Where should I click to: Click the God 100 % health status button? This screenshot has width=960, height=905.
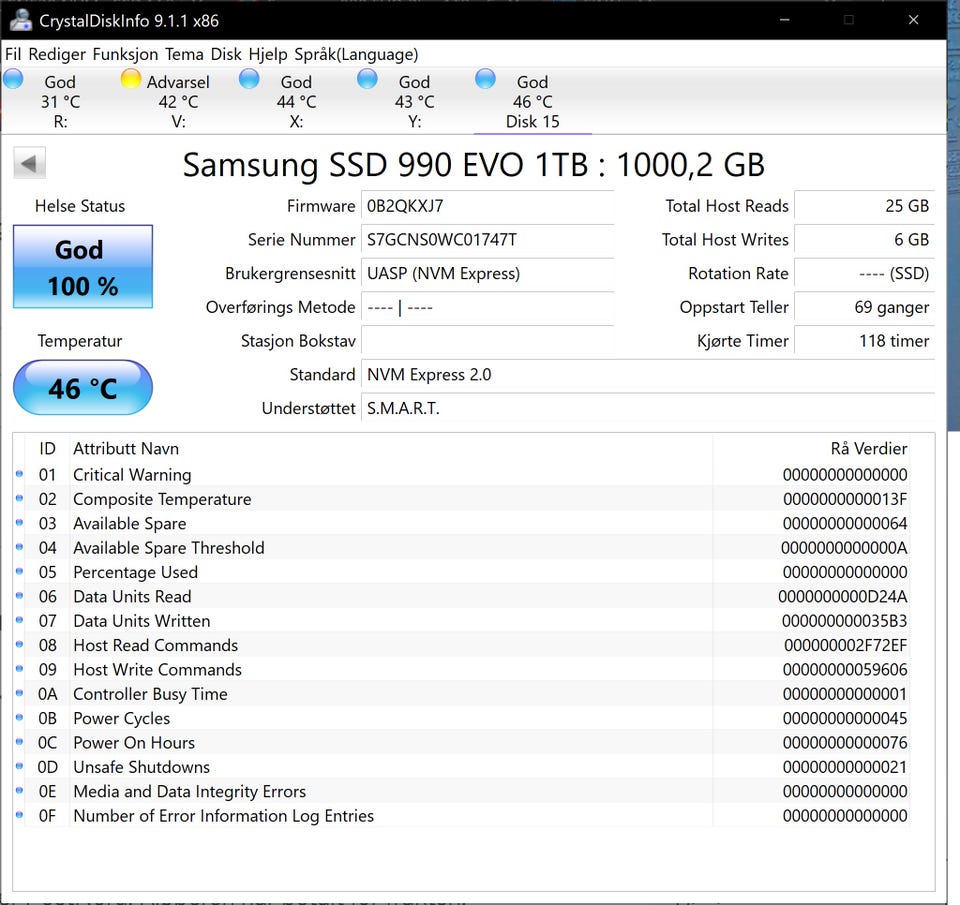[x=83, y=266]
